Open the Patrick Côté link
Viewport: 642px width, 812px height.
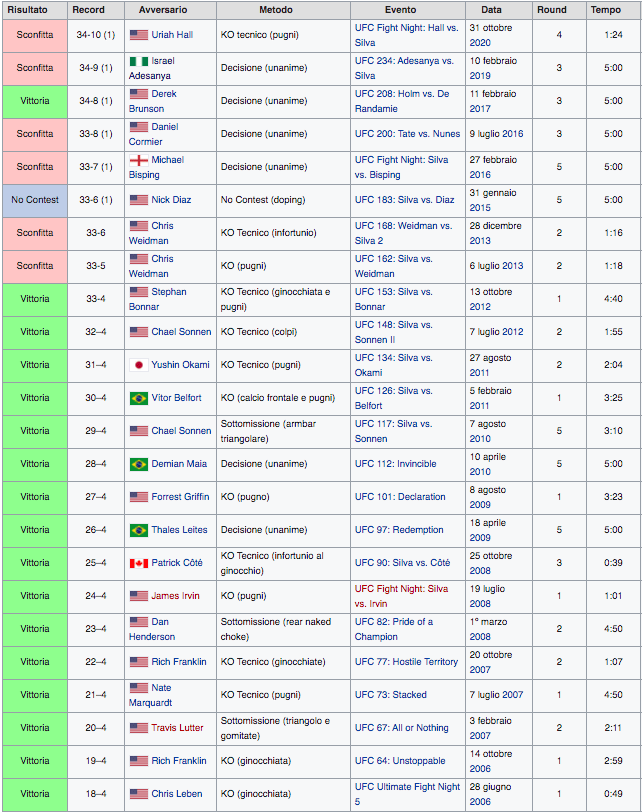[x=177, y=563]
